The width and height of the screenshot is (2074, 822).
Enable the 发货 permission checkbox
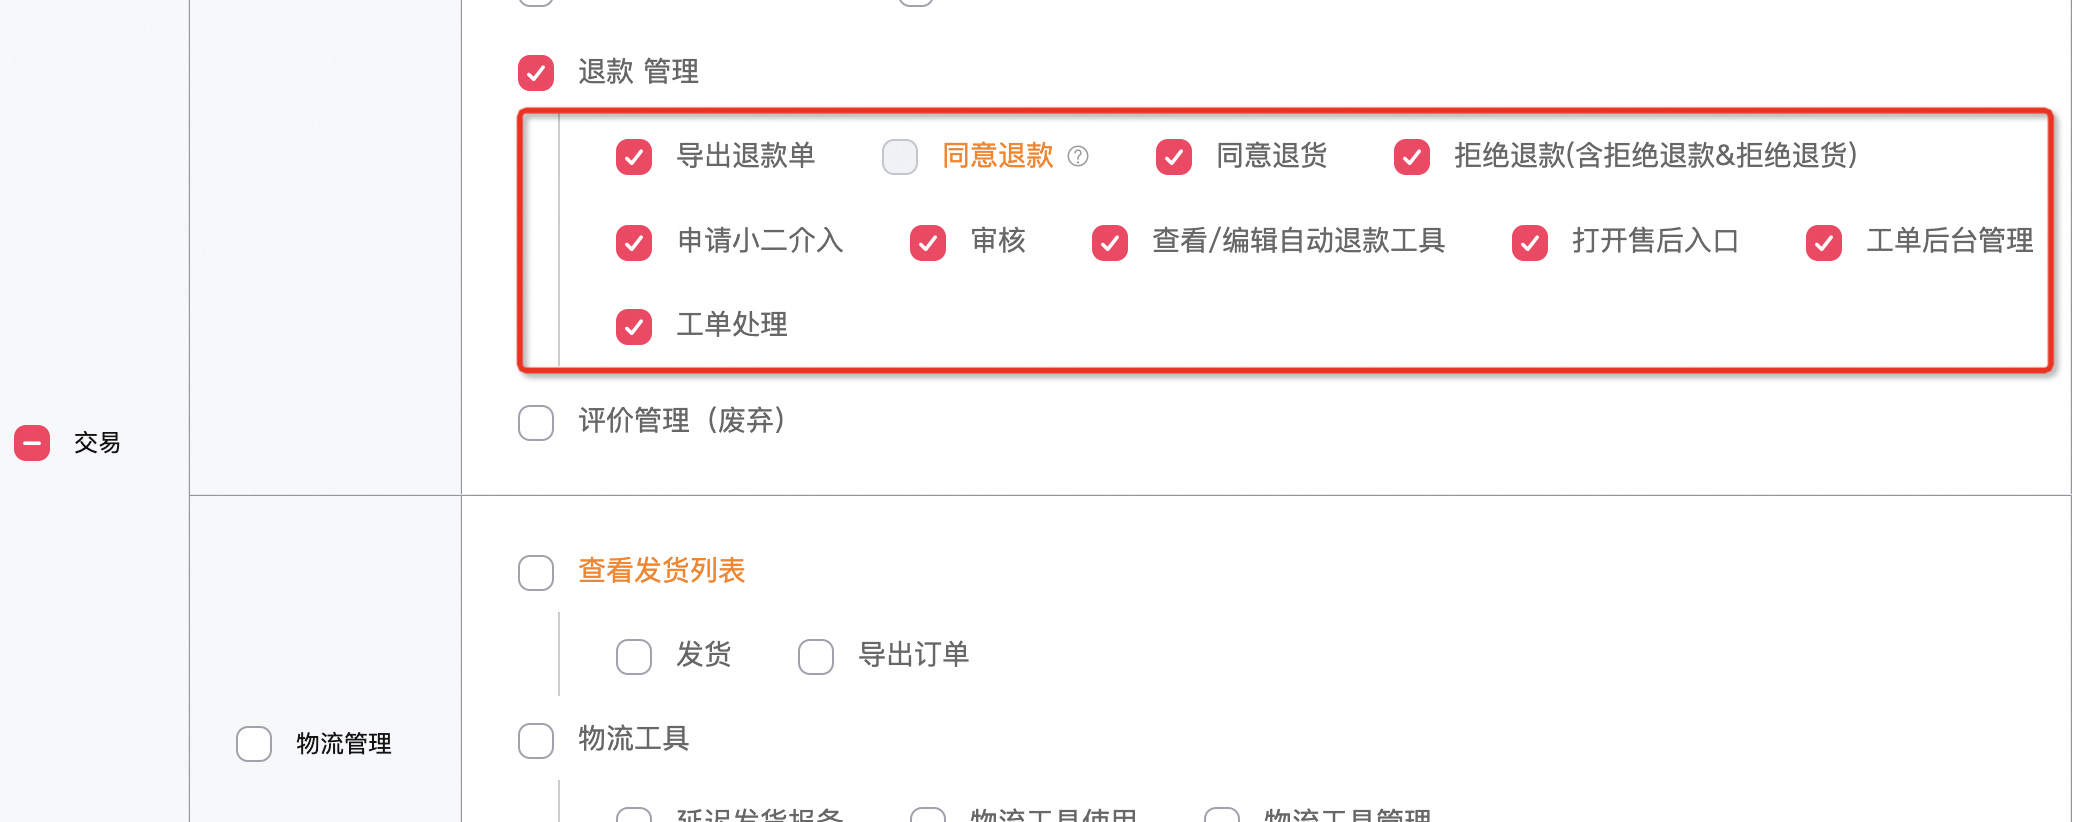click(634, 656)
